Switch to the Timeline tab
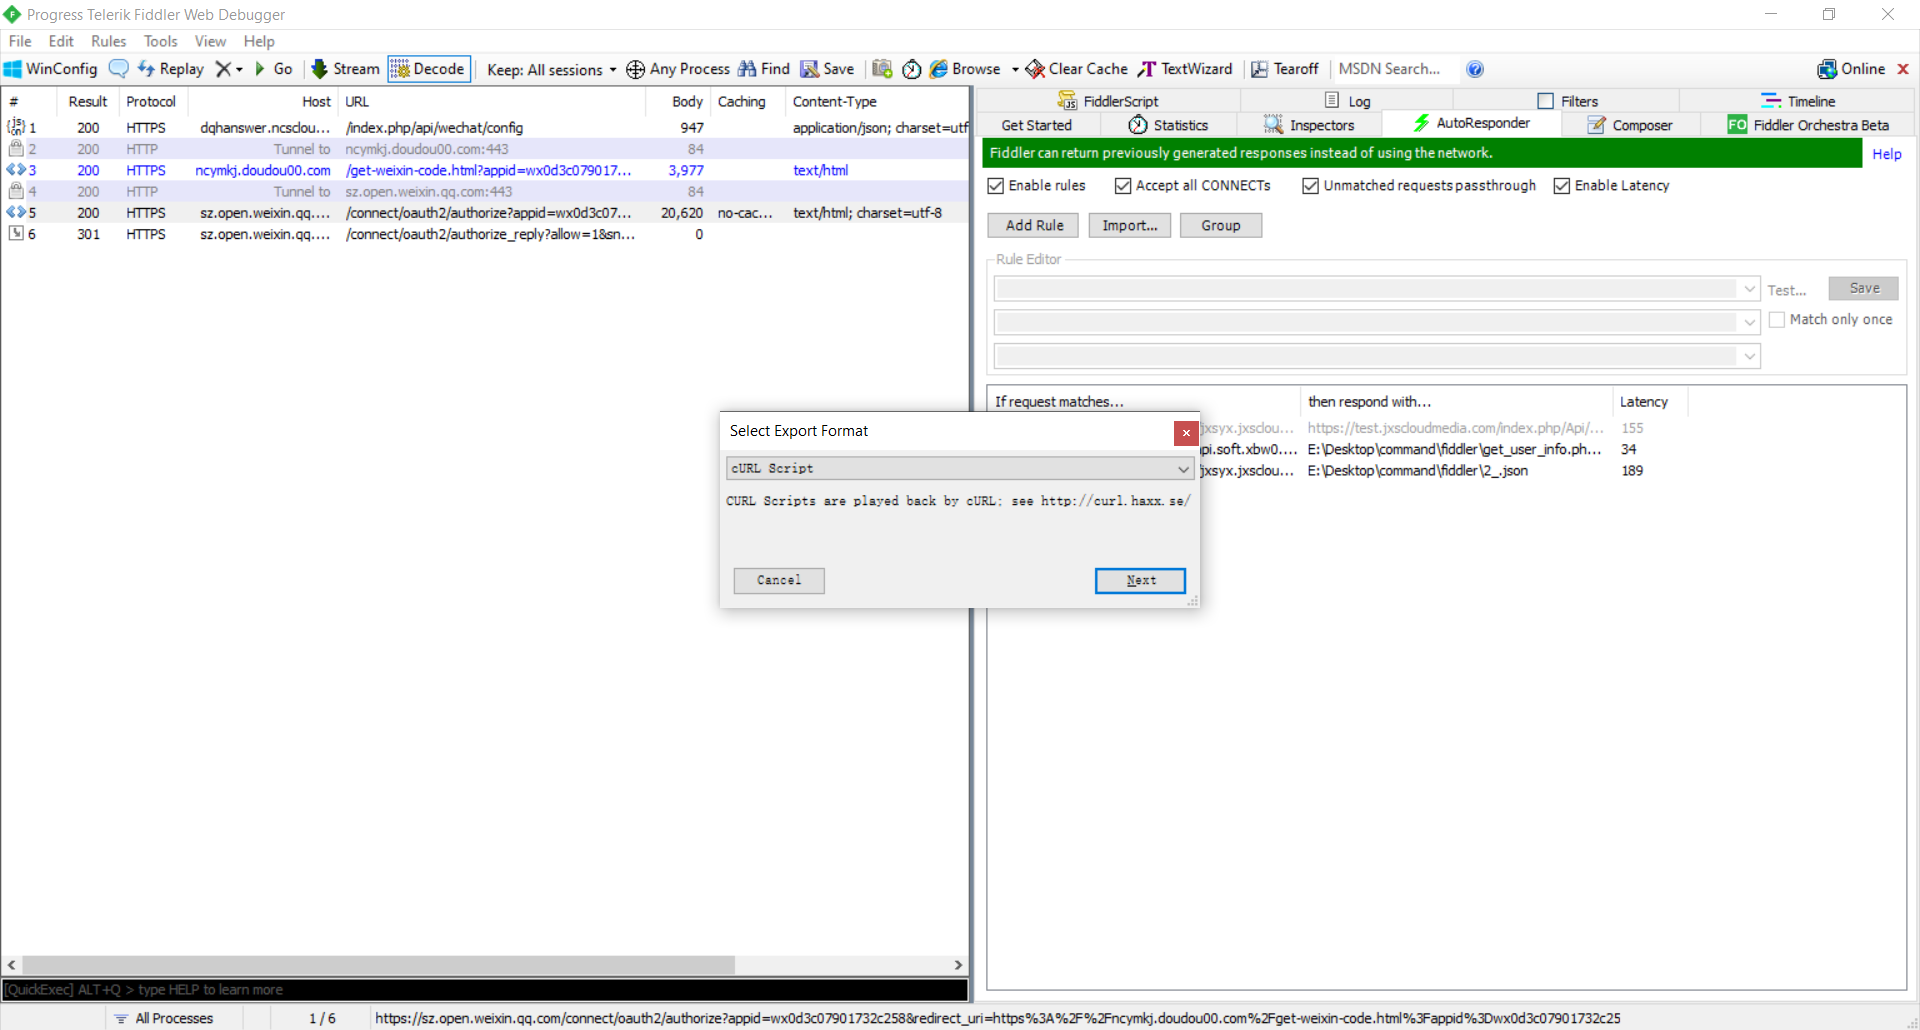This screenshot has height=1030, width=1920. coord(1798,101)
